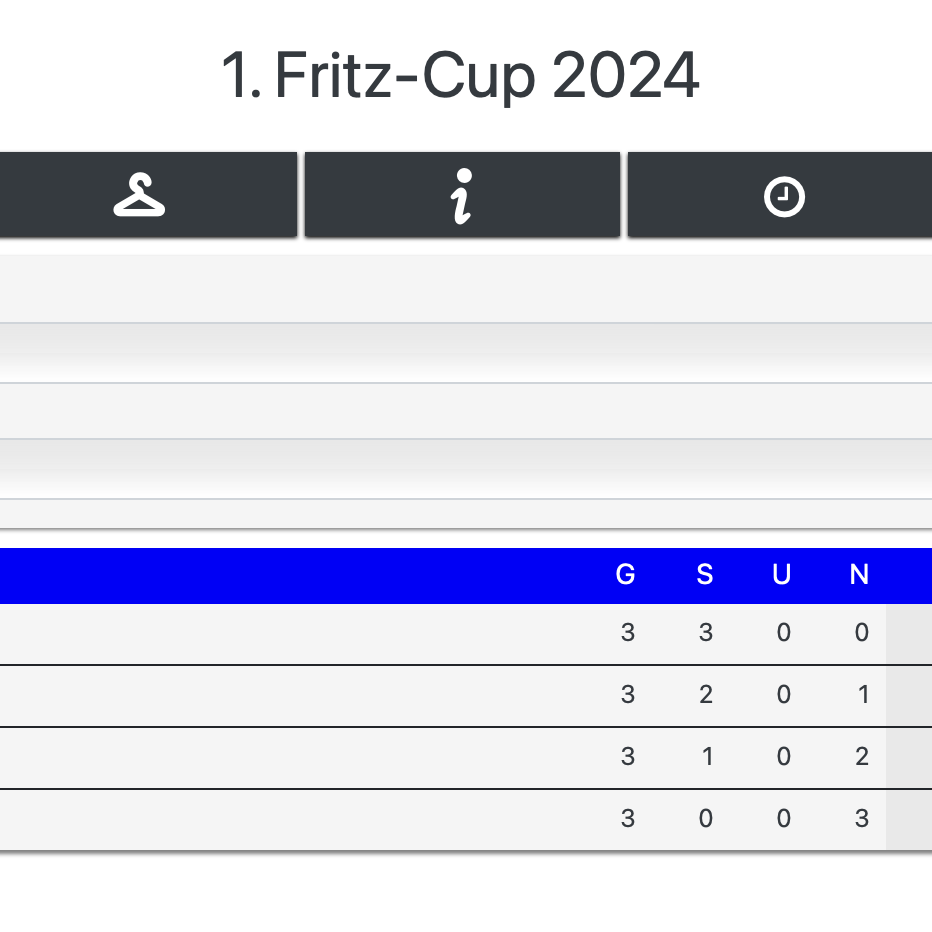Click the 1. Fritz-Cup 2024 title
The image size is (932, 932).
(460, 76)
